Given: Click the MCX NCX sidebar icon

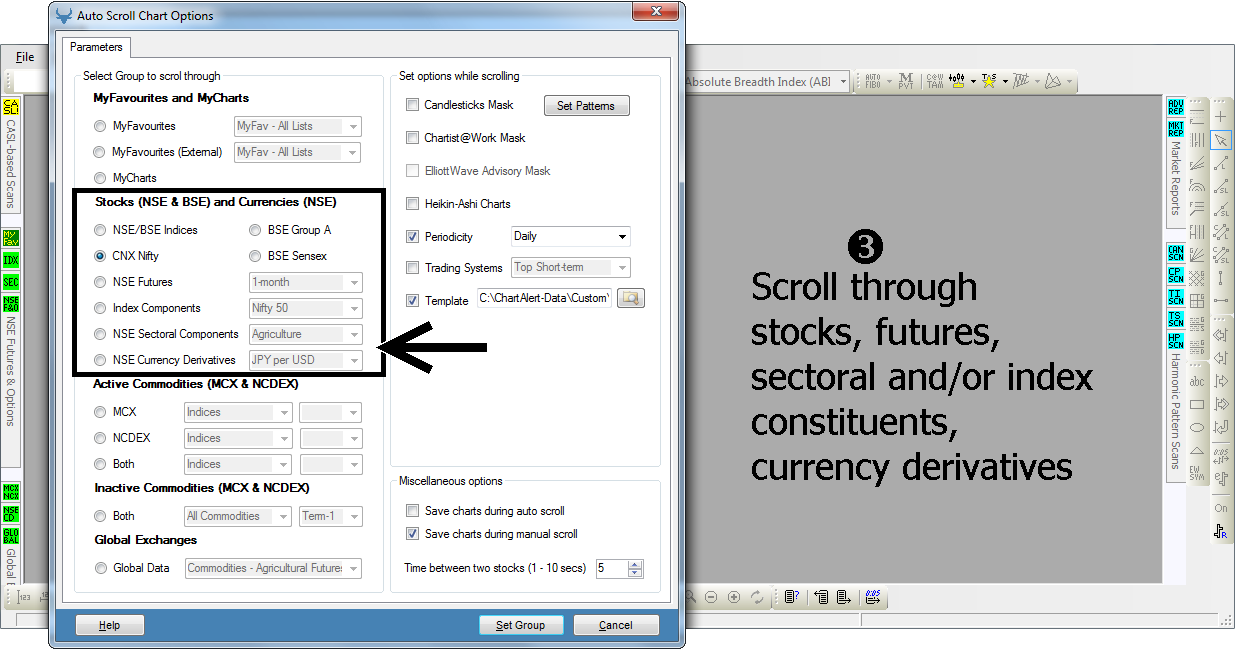Looking at the screenshot, I should [11, 492].
